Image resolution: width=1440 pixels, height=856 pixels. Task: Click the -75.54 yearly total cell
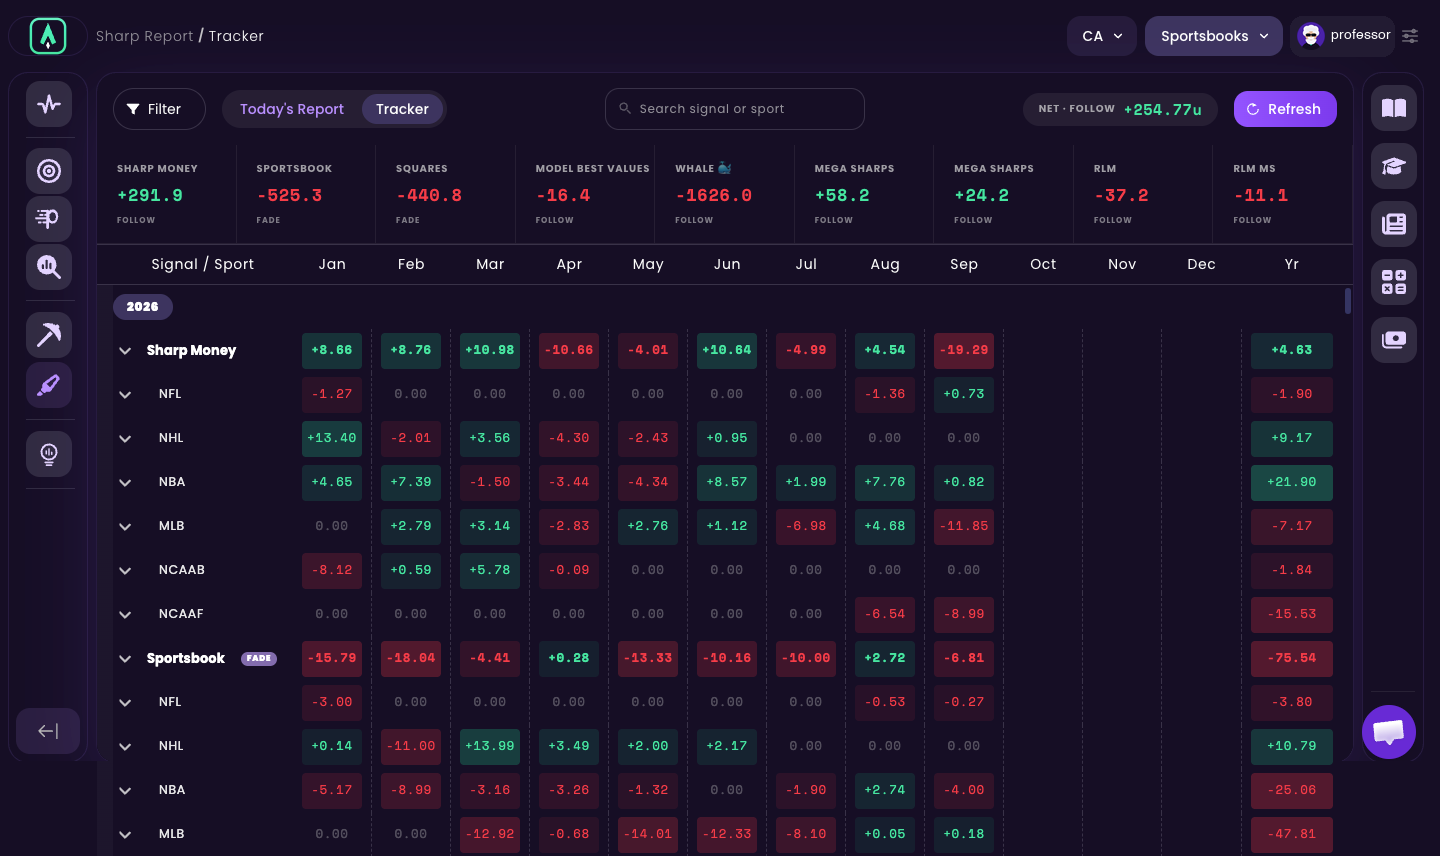[1292, 658]
